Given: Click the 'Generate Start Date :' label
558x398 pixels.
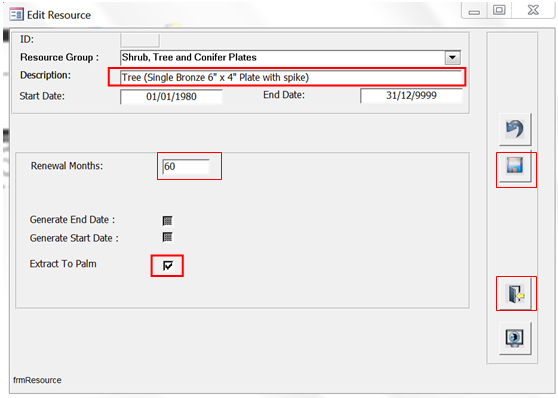Looking at the screenshot, I should pyautogui.click(x=74, y=238).
